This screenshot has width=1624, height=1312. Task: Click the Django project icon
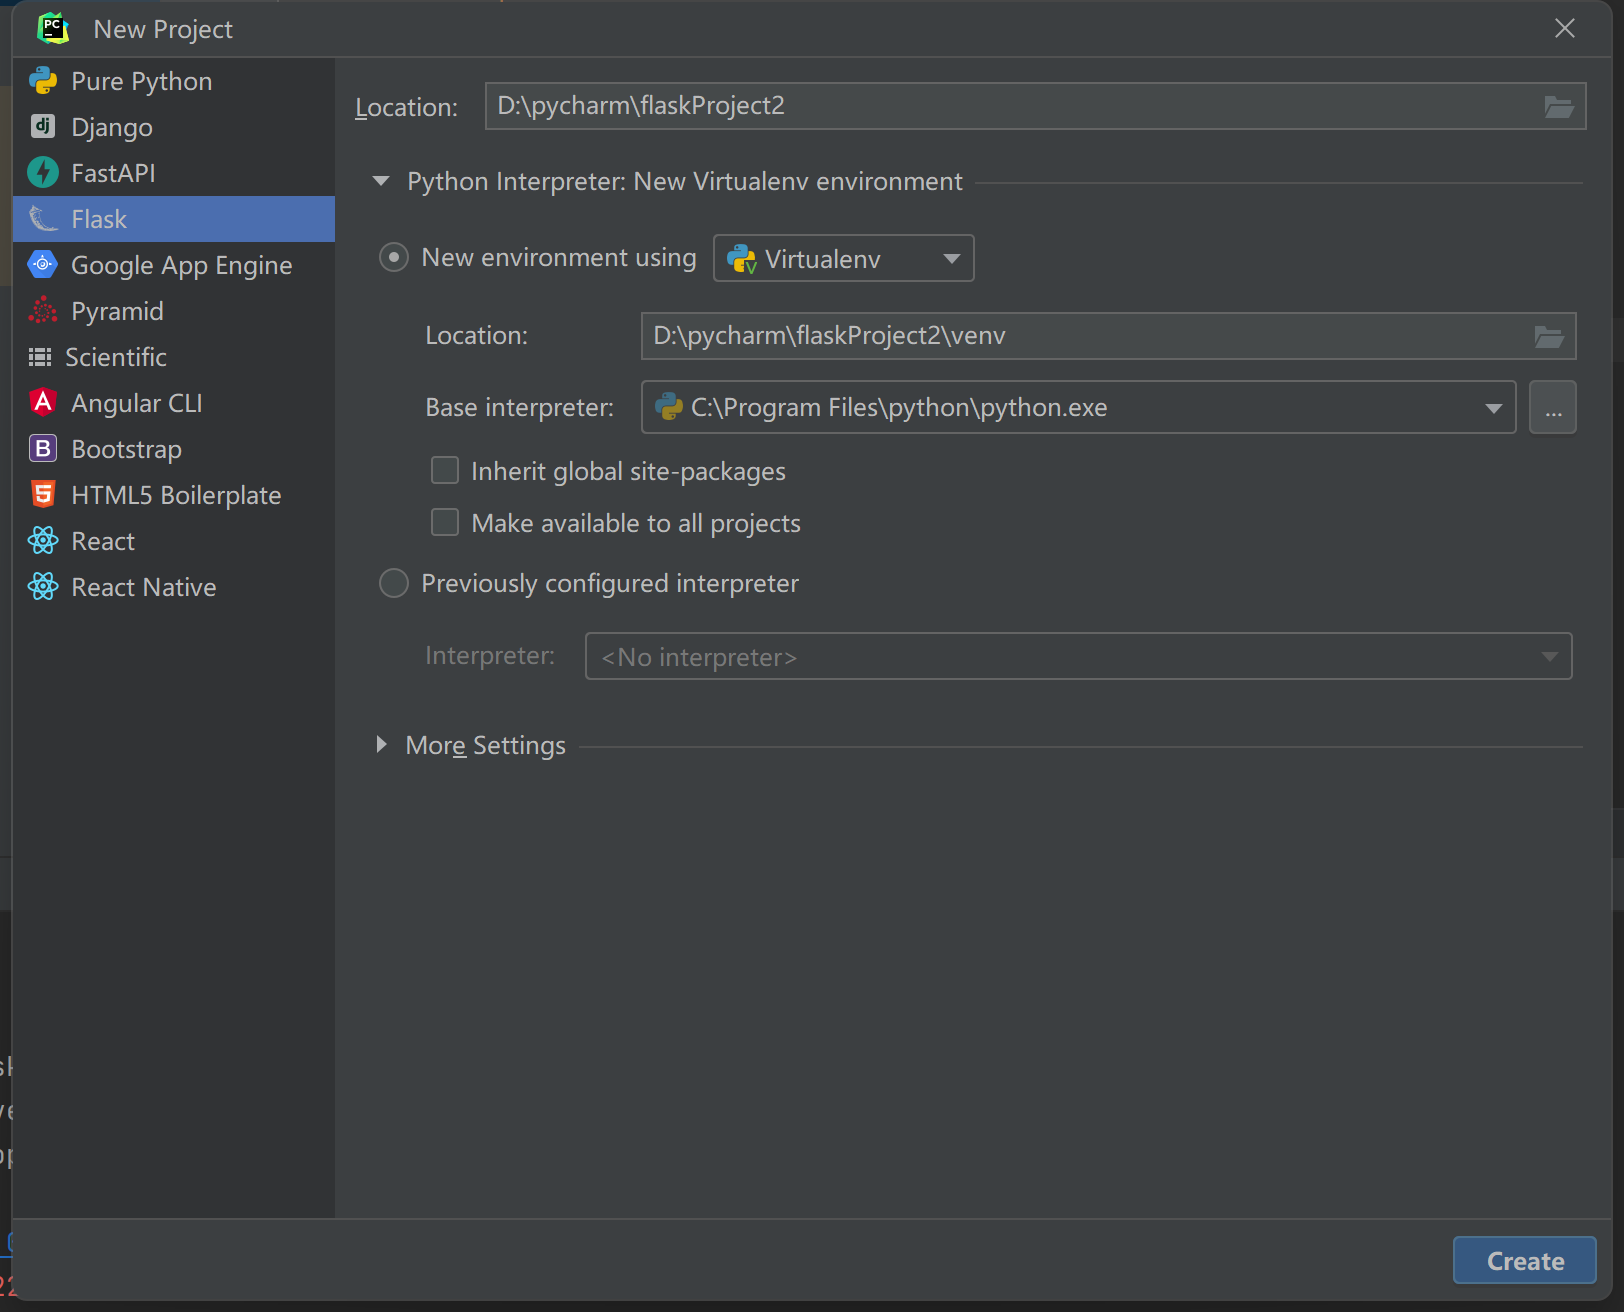[x=43, y=126]
